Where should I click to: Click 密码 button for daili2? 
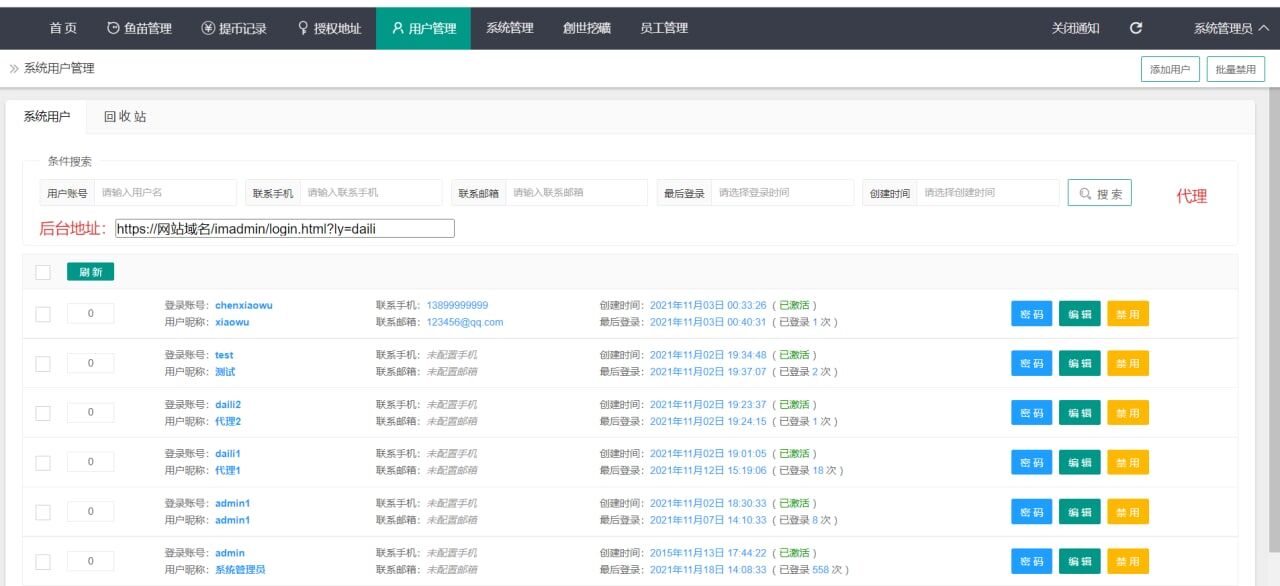(1032, 413)
